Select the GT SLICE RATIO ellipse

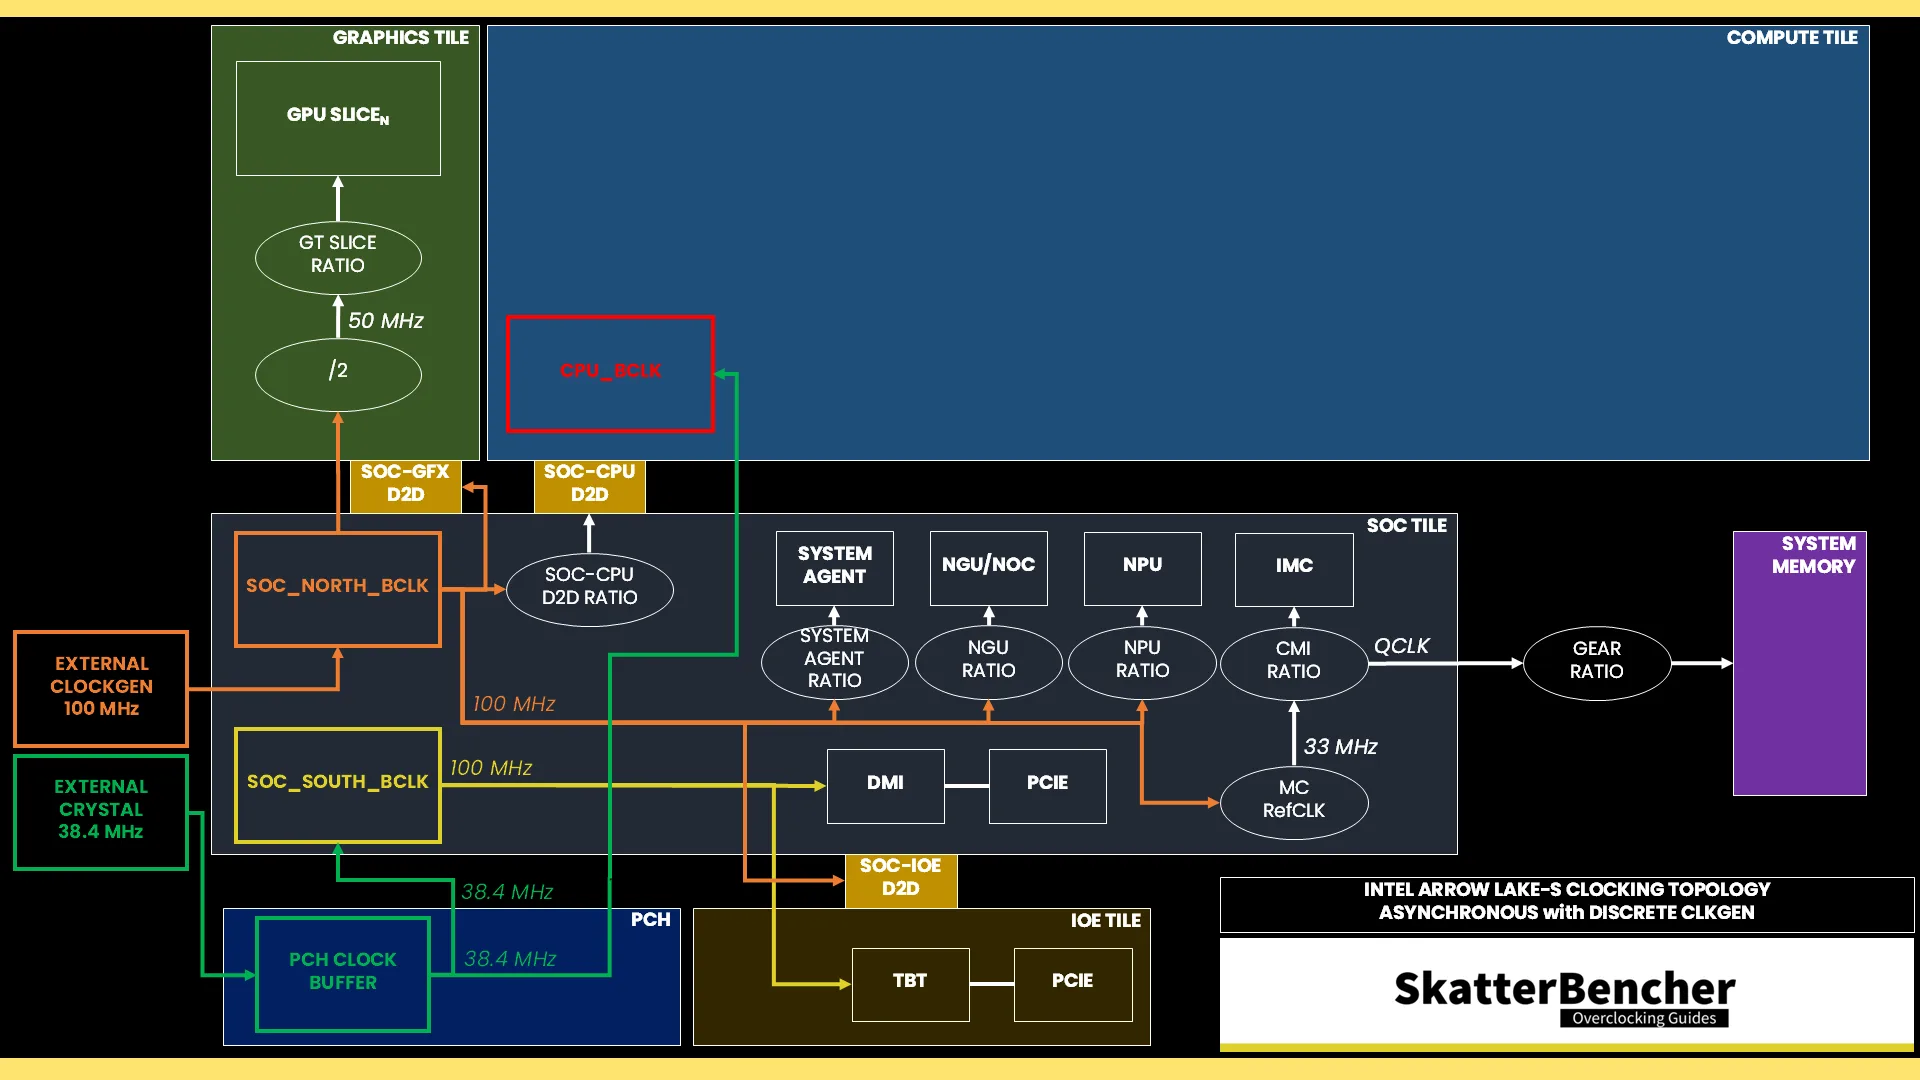click(338, 257)
